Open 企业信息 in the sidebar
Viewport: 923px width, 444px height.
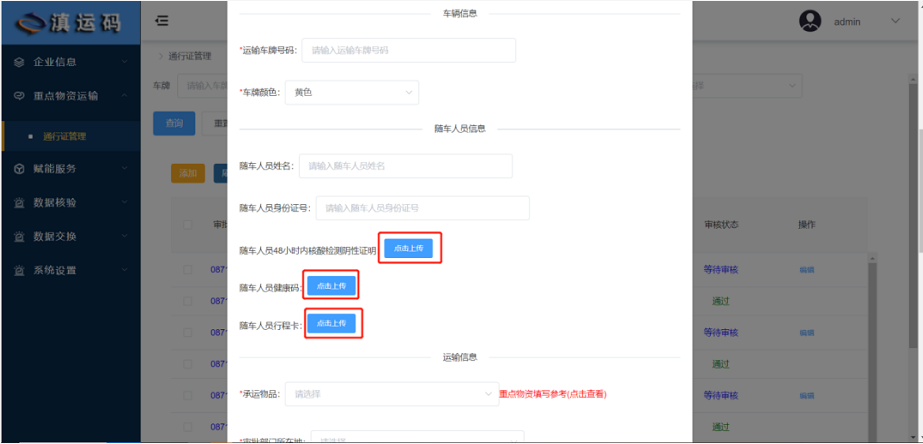click(x=55, y=62)
